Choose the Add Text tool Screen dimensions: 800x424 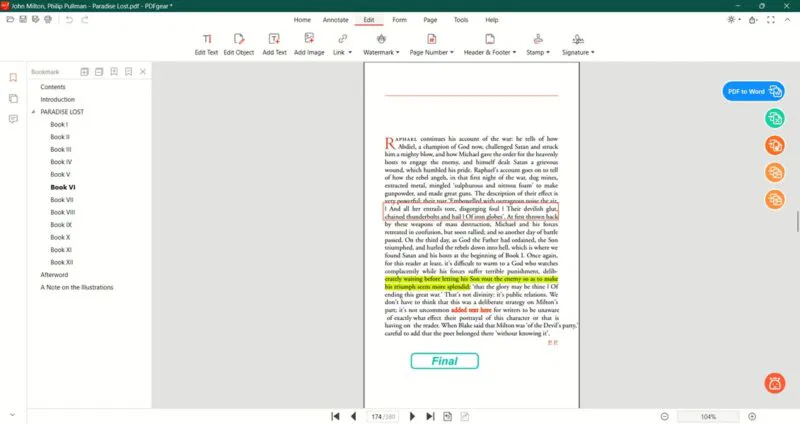(x=274, y=44)
